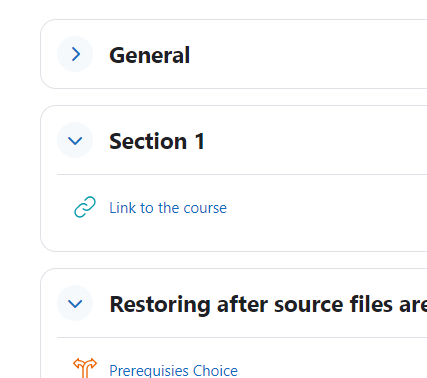Click empty area below Link to the course
427x378 pixels.
pyautogui.click(x=233, y=235)
